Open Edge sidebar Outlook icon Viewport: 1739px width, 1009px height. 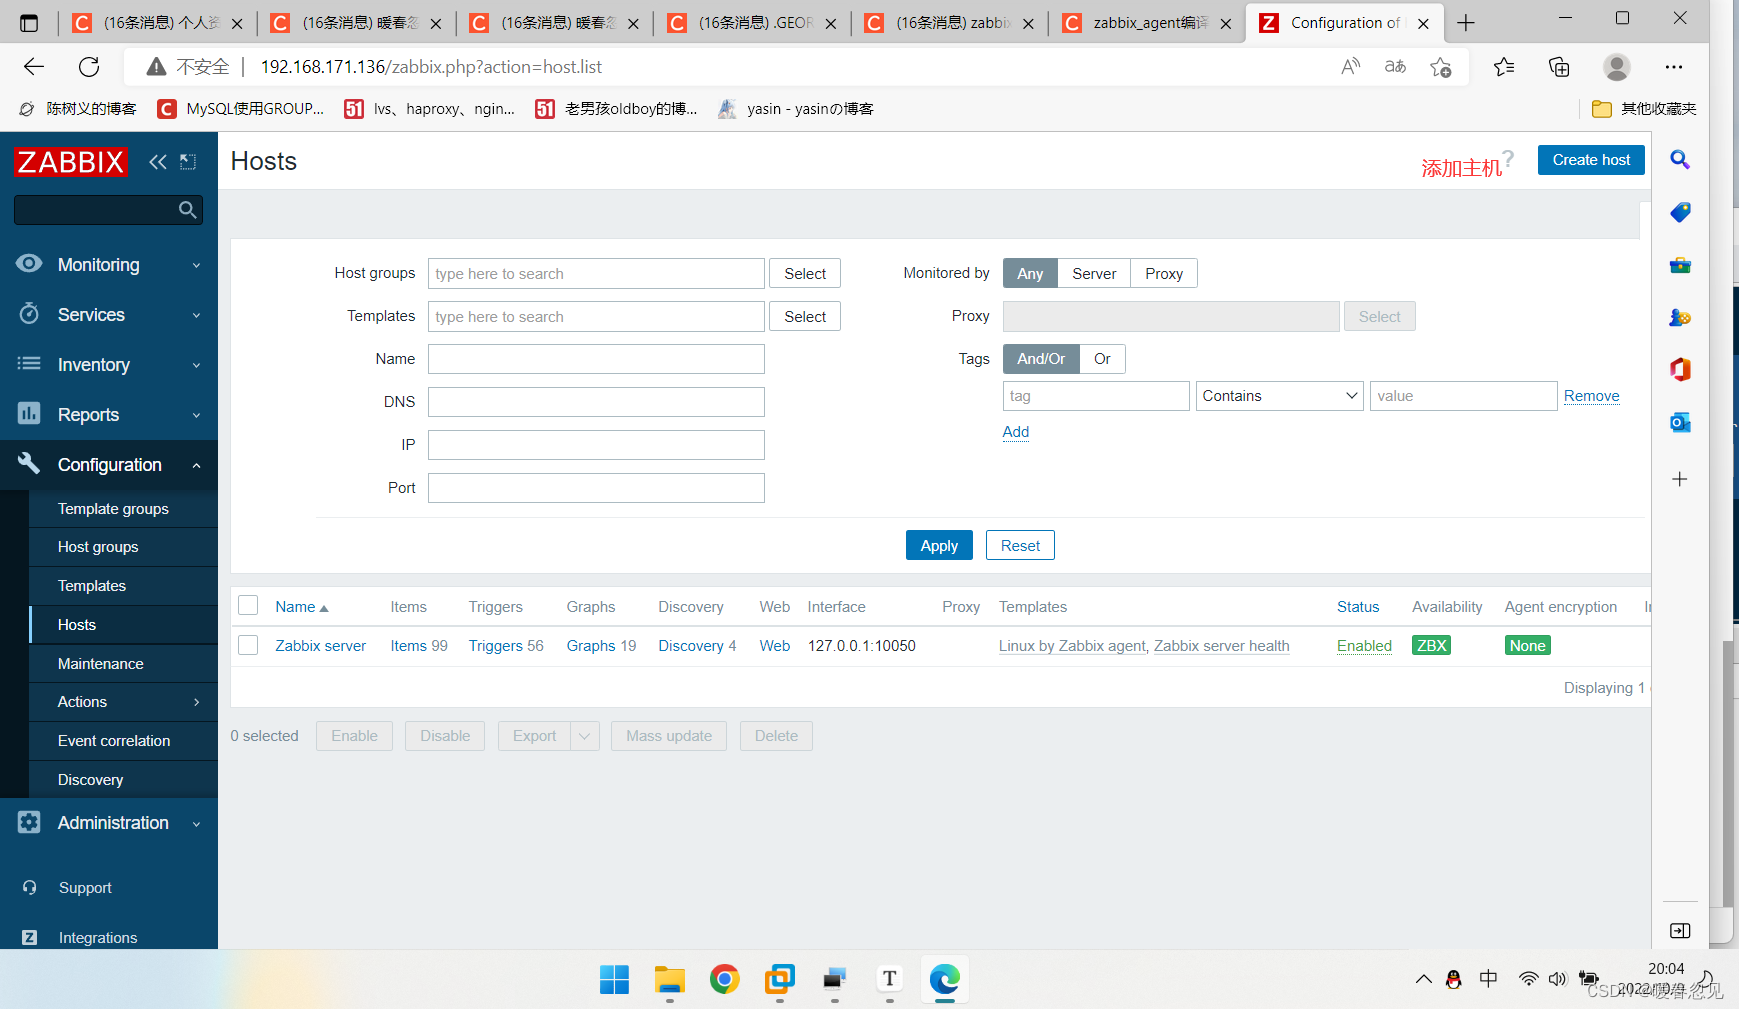coord(1680,422)
